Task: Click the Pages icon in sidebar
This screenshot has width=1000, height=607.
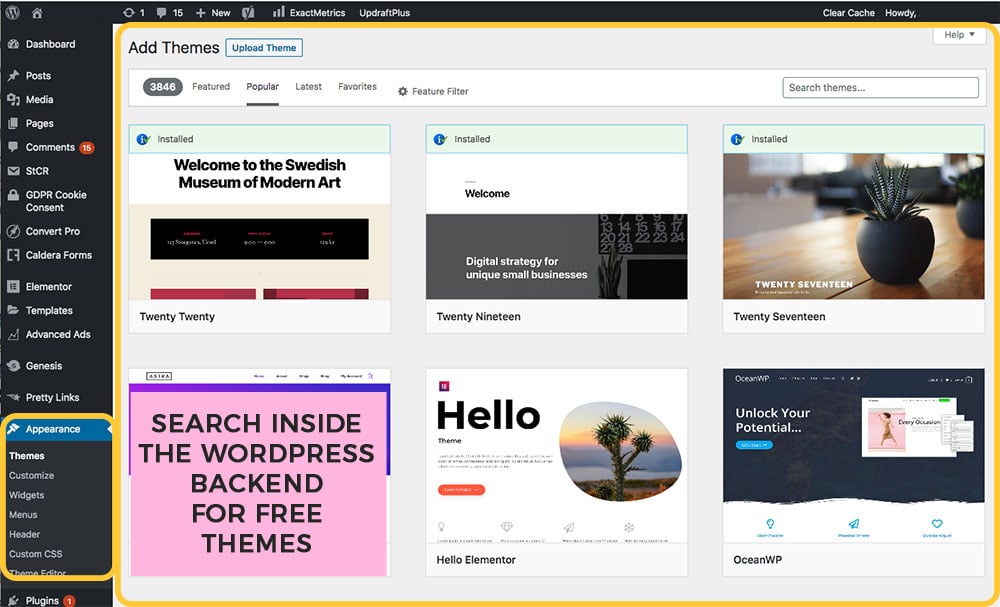Action: (13, 123)
